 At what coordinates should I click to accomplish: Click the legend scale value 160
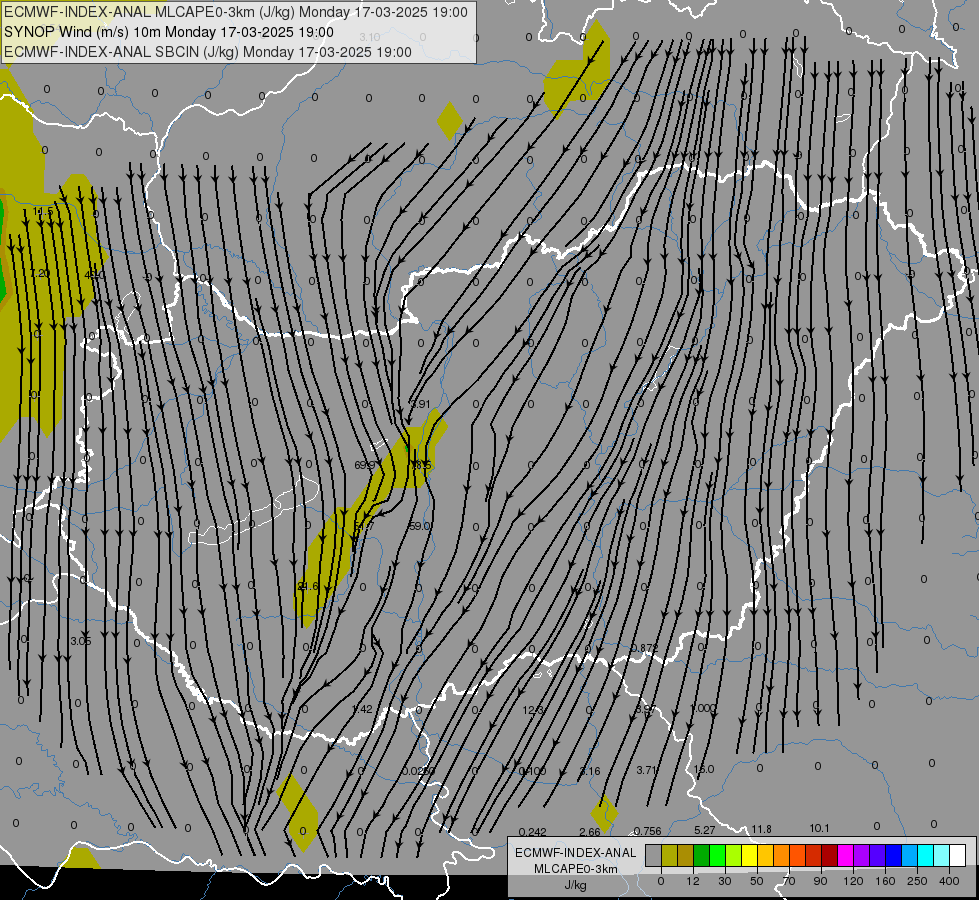pos(885,881)
